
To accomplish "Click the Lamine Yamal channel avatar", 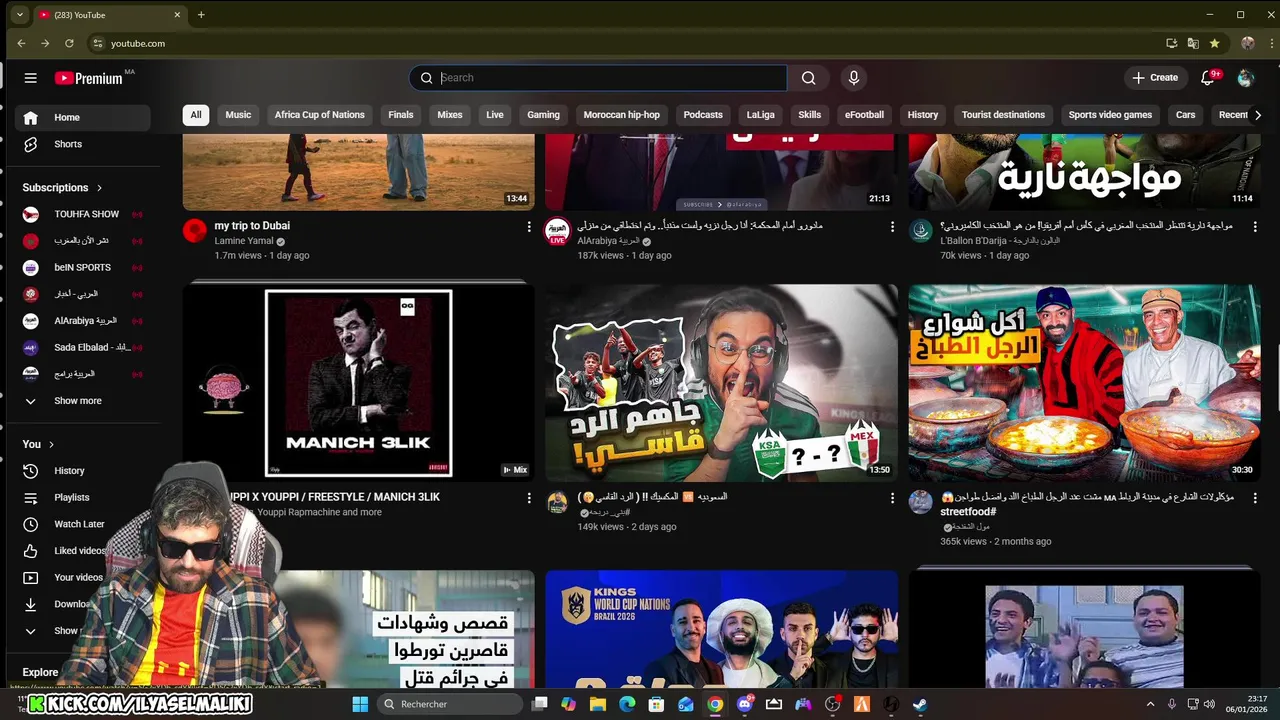I will (195, 231).
